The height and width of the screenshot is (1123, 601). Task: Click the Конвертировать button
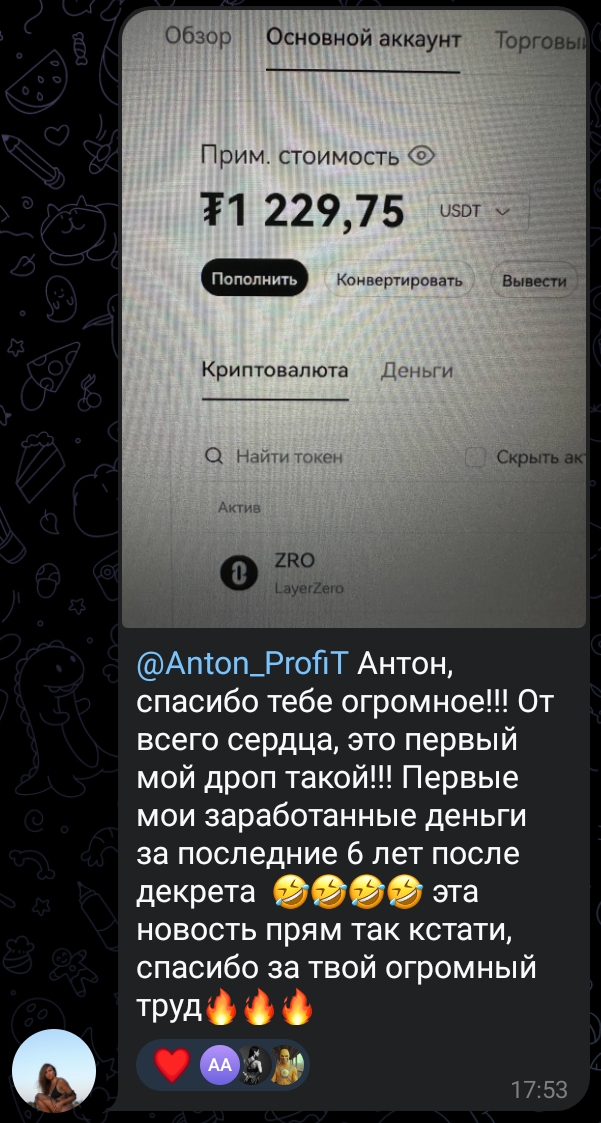point(399,280)
